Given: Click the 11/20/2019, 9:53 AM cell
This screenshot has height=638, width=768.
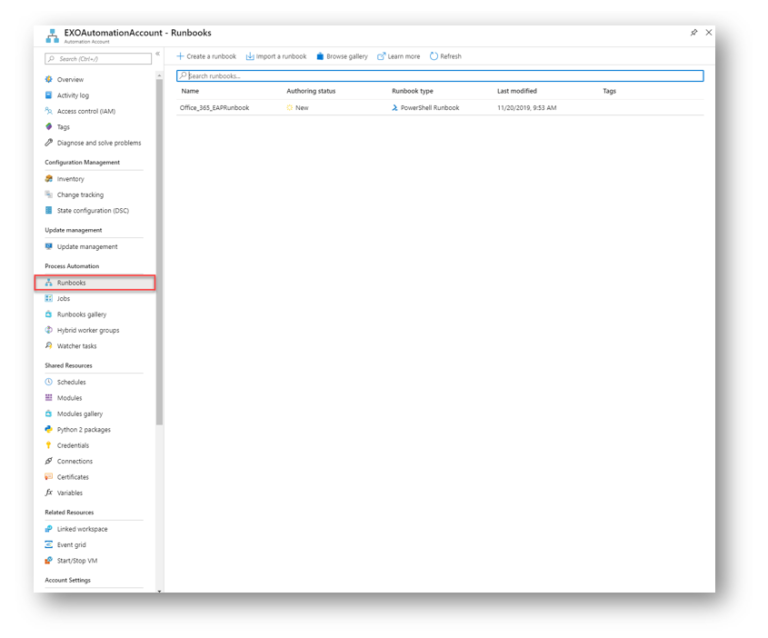Looking at the screenshot, I should coord(527,108).
